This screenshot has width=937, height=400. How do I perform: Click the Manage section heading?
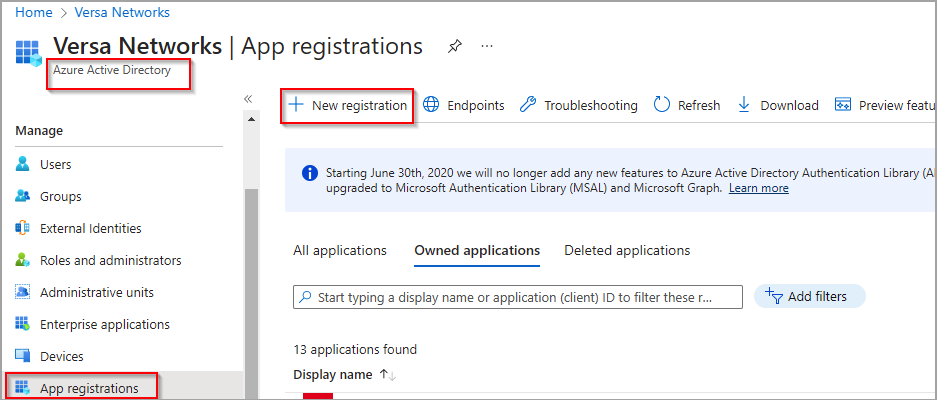39,130
